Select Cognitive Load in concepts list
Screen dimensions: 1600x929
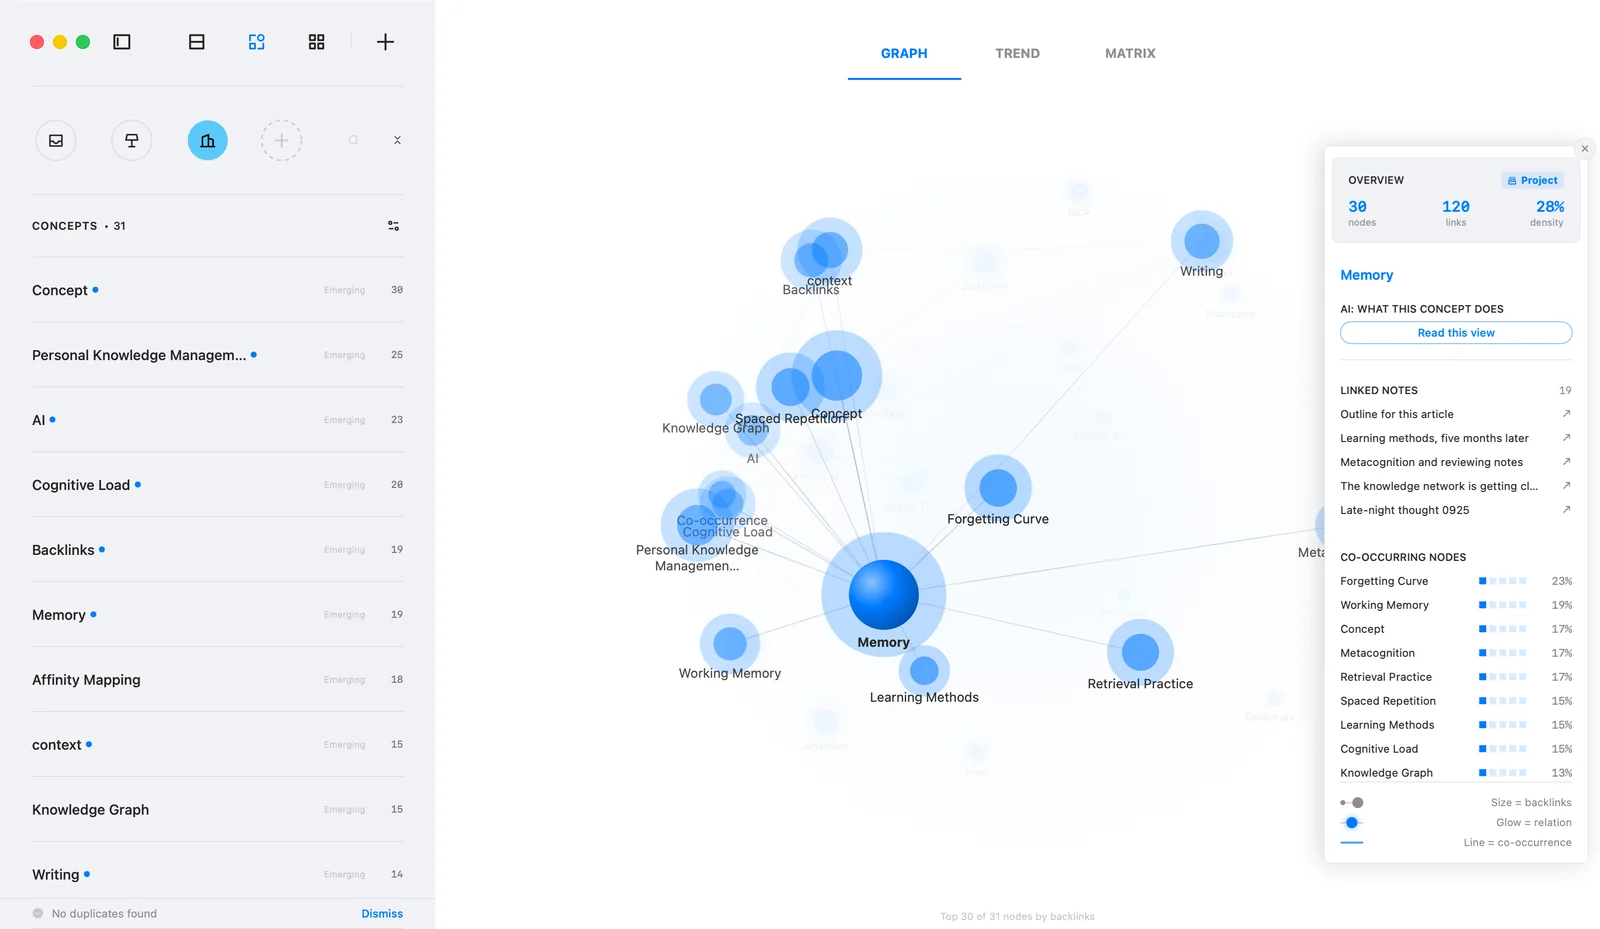(218, 485)
